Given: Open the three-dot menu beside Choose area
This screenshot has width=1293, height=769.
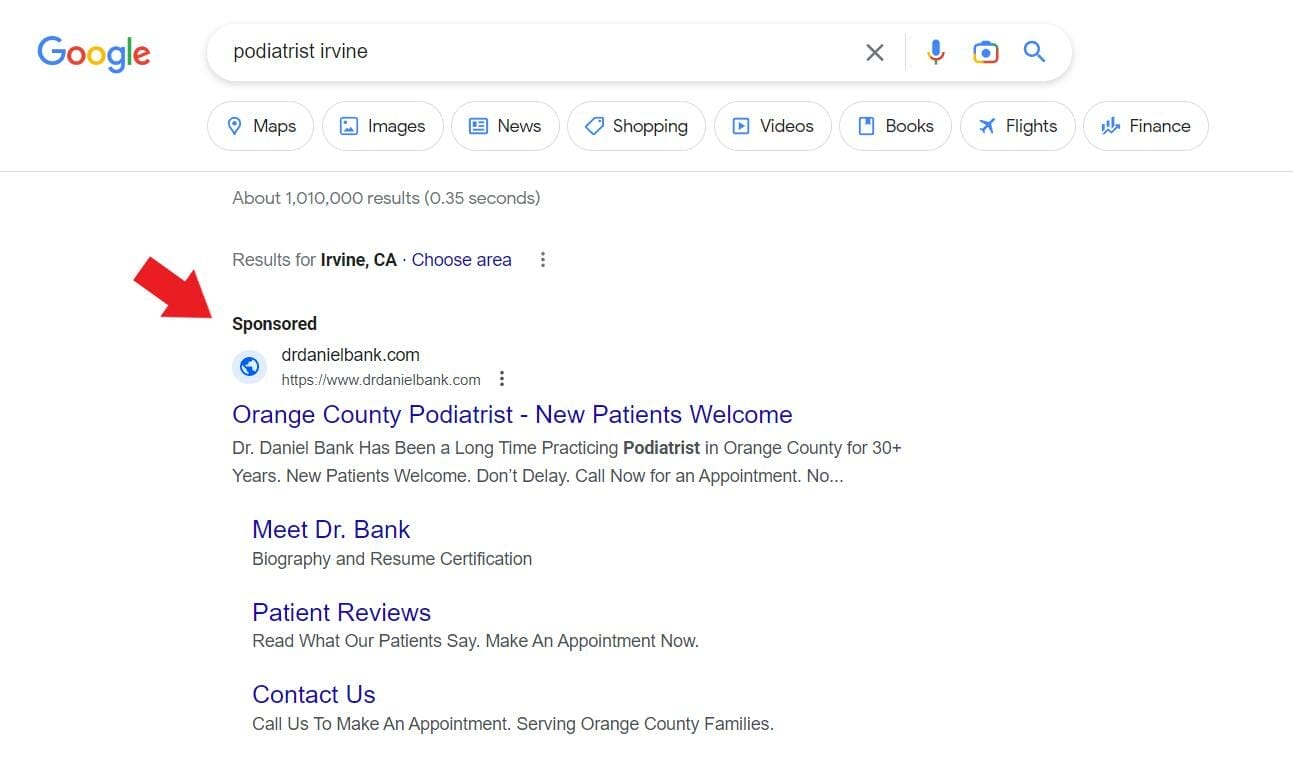Looking at the screenshot, I should [x=543, y=259].
